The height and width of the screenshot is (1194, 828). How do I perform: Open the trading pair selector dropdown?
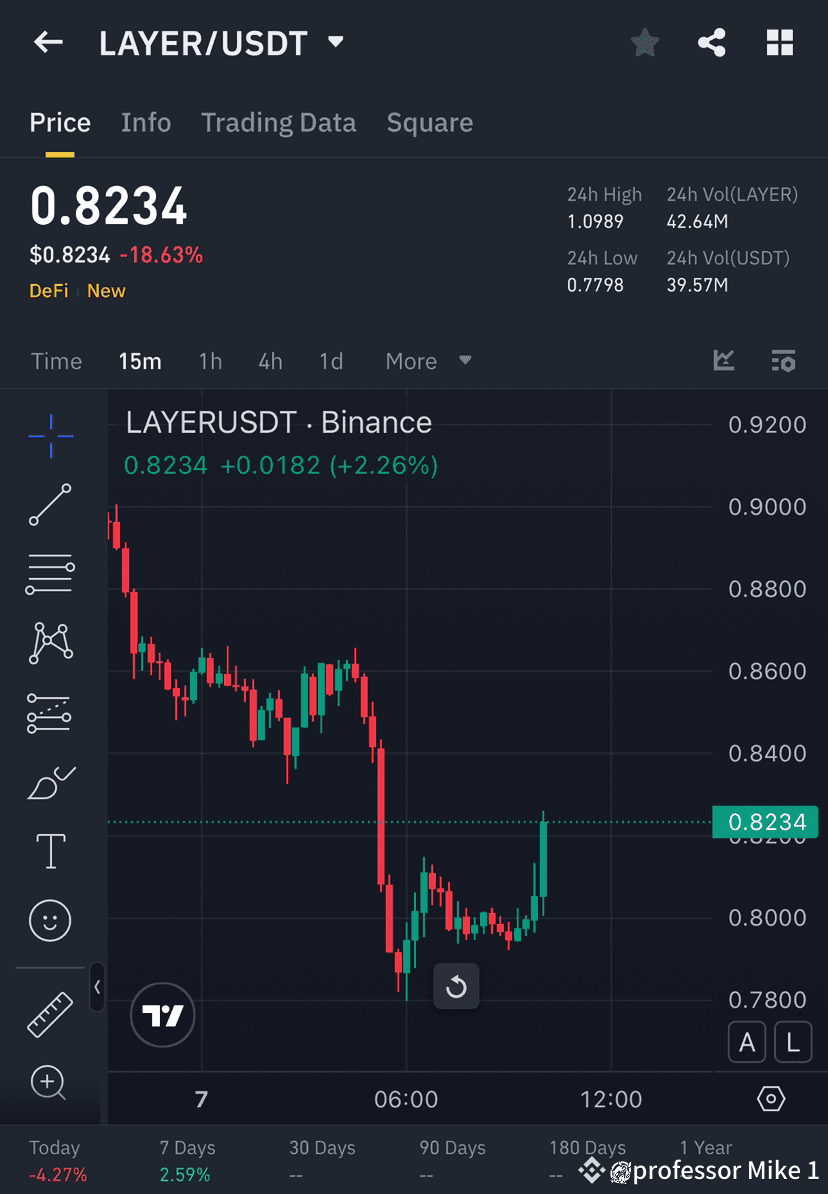[x=336, y=42]
